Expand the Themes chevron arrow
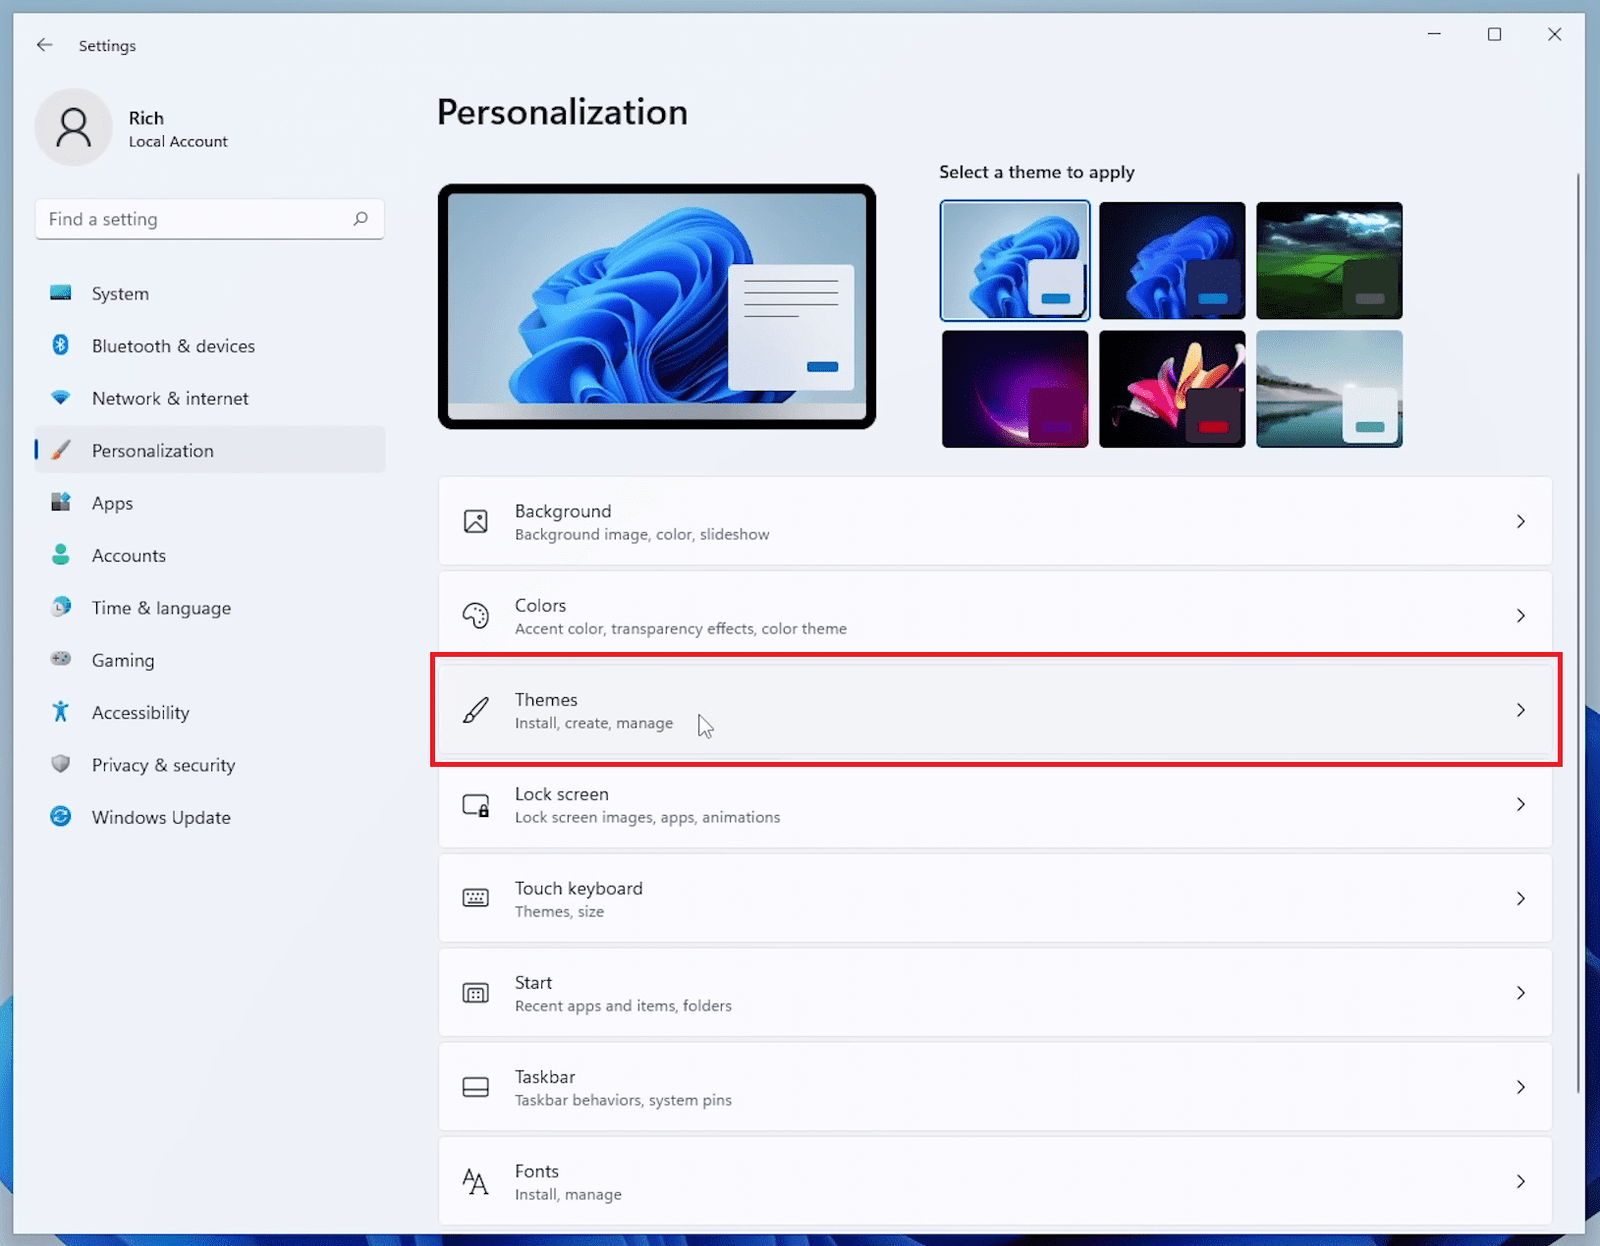1600x1246 pixels. (1520, 710)
